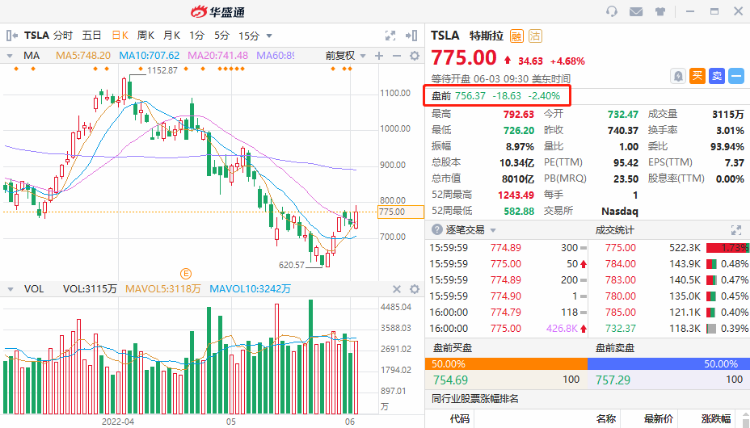
Task: Click pre-market 盘前 756.37 line
Action: pos(496,96)
